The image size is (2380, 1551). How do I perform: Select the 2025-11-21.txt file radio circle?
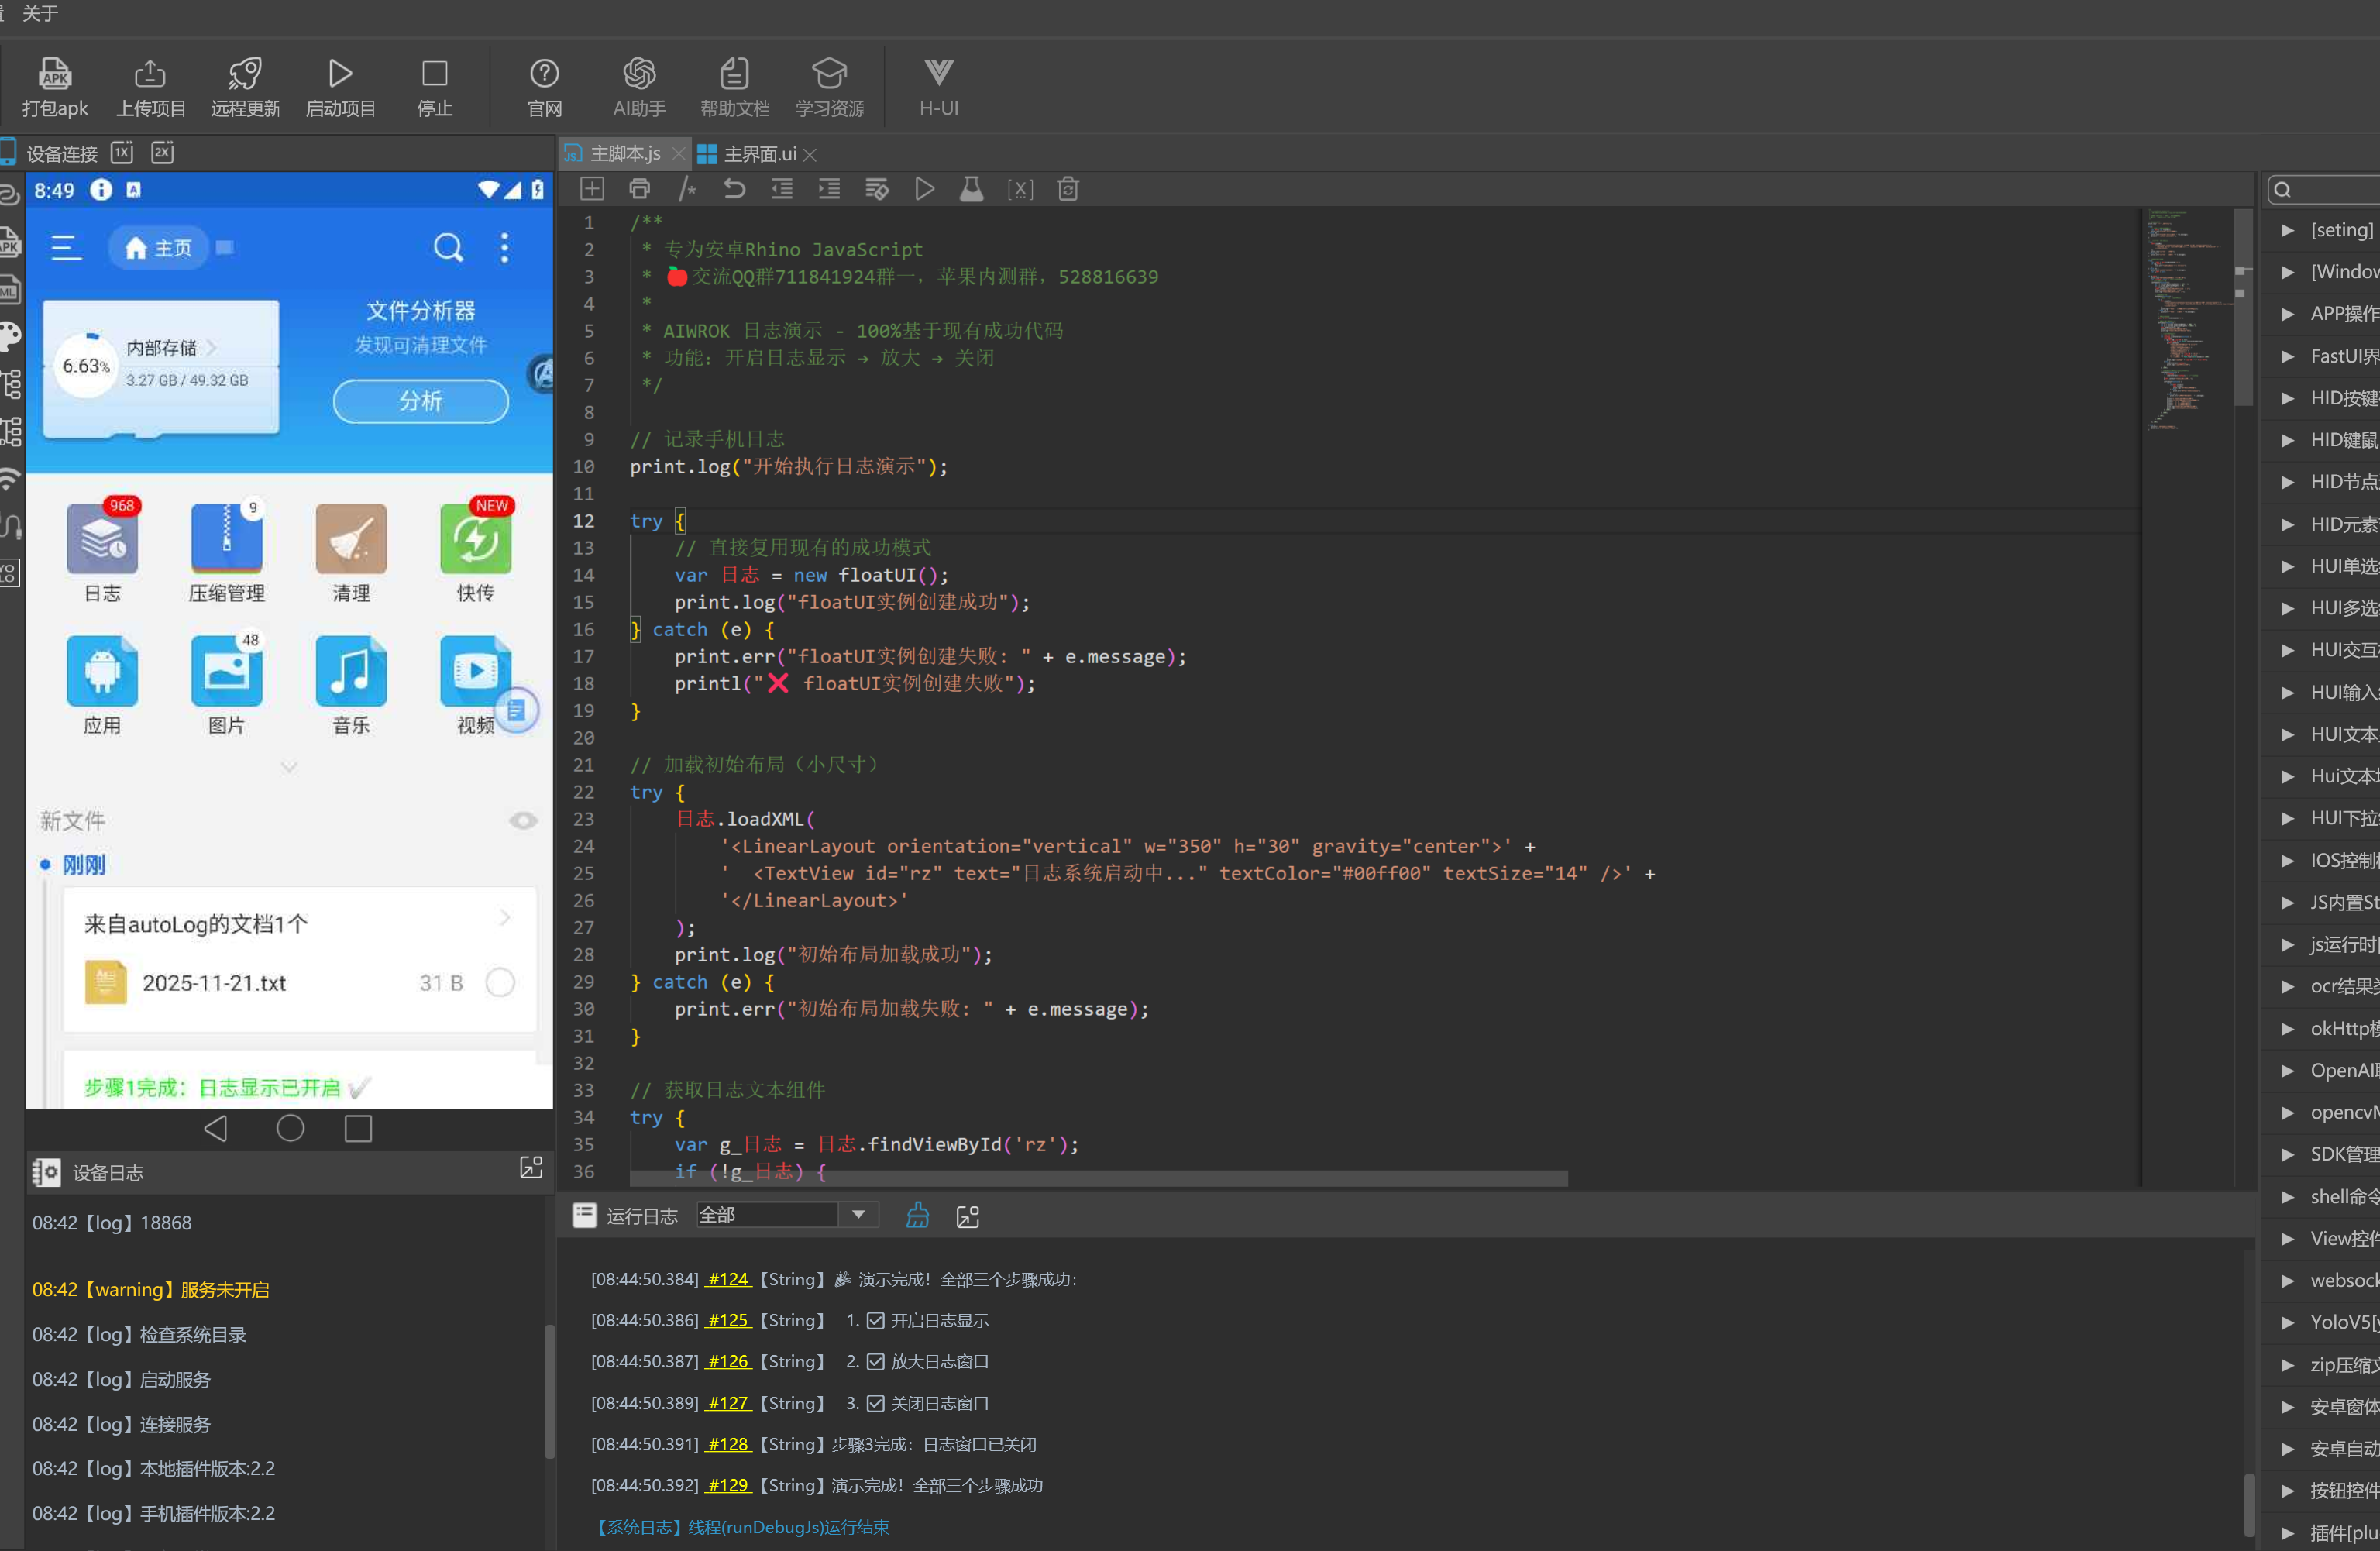point(500,982)
